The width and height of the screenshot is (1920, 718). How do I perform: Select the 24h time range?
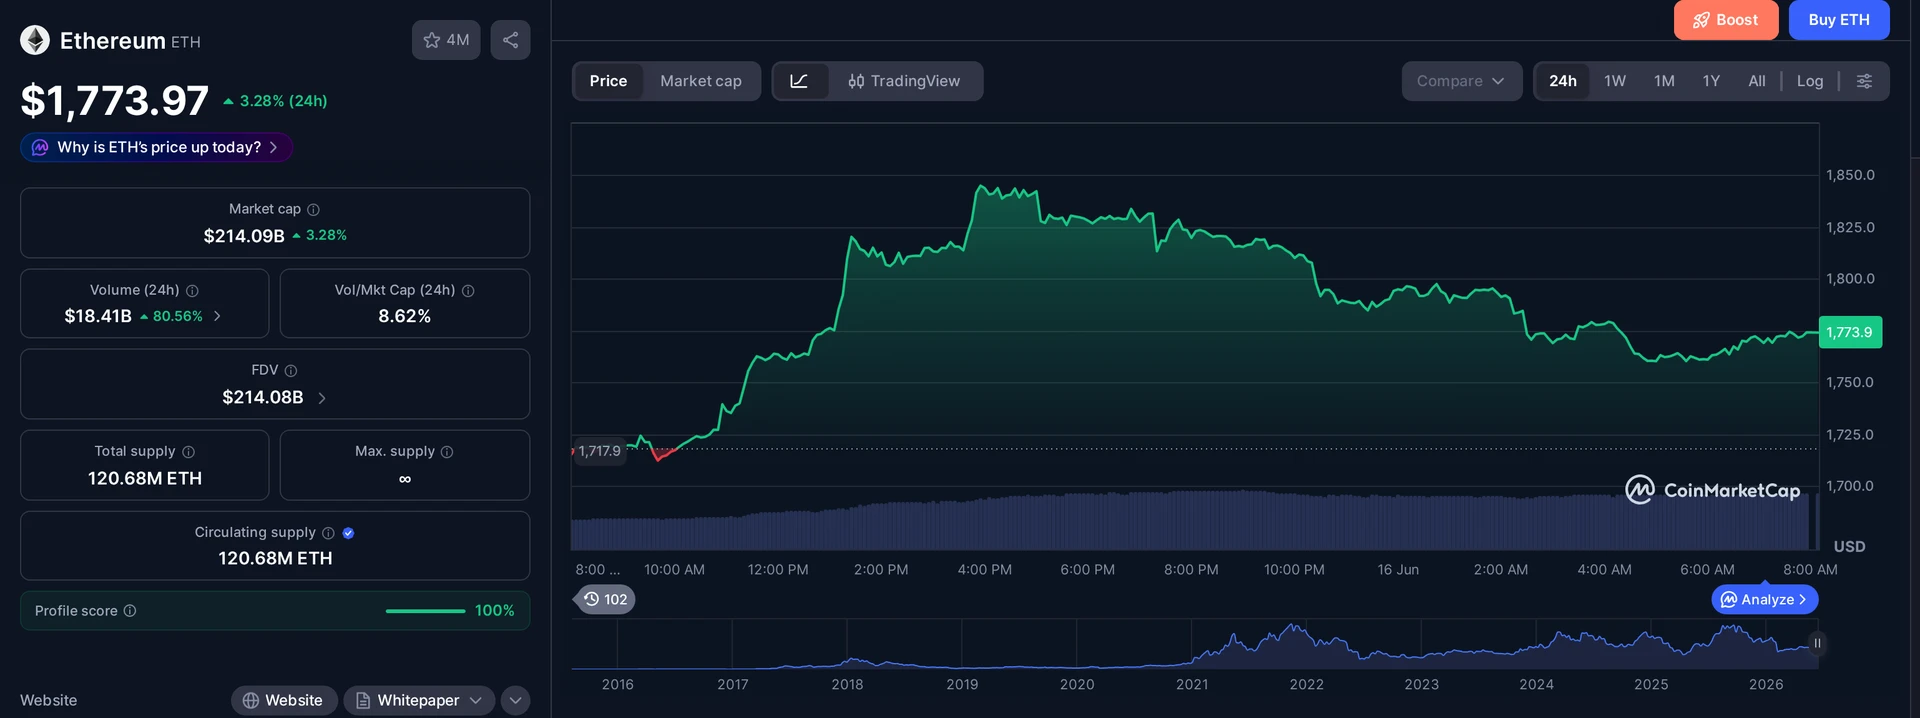pyautogui.click(x=1563, y=81)
